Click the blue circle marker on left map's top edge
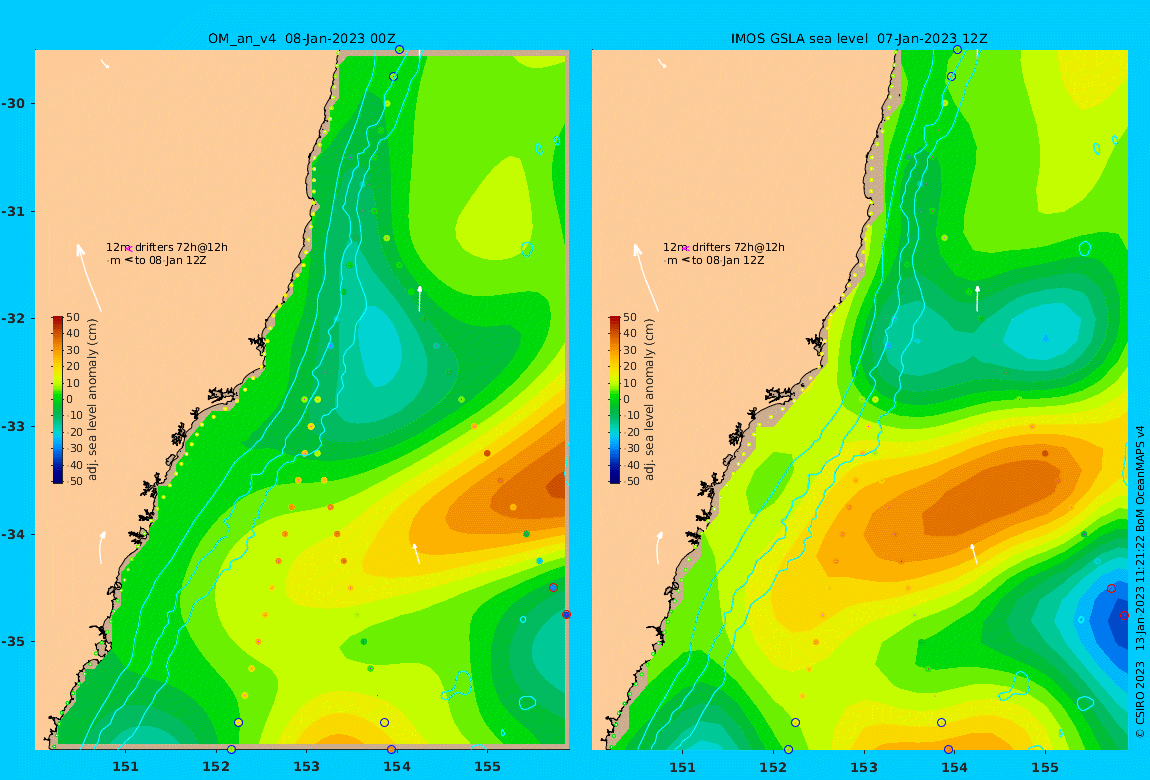The image size is (1150, 780). [x=400, y=50]
